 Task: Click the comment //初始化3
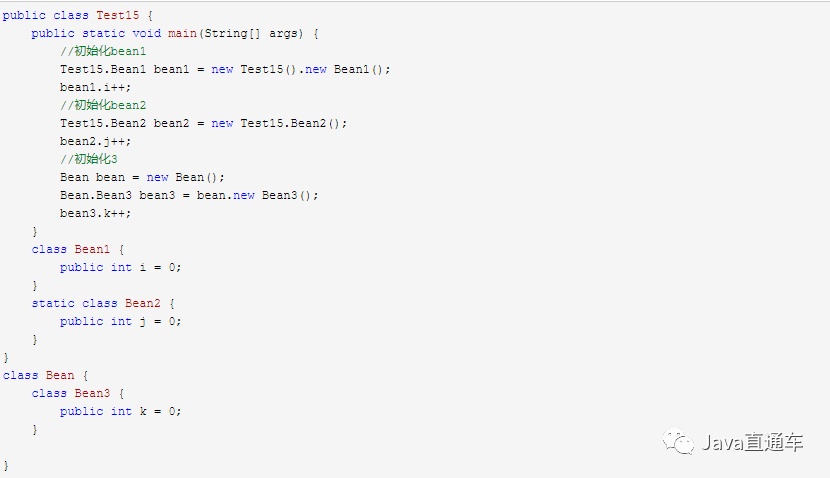pos(89,159)
